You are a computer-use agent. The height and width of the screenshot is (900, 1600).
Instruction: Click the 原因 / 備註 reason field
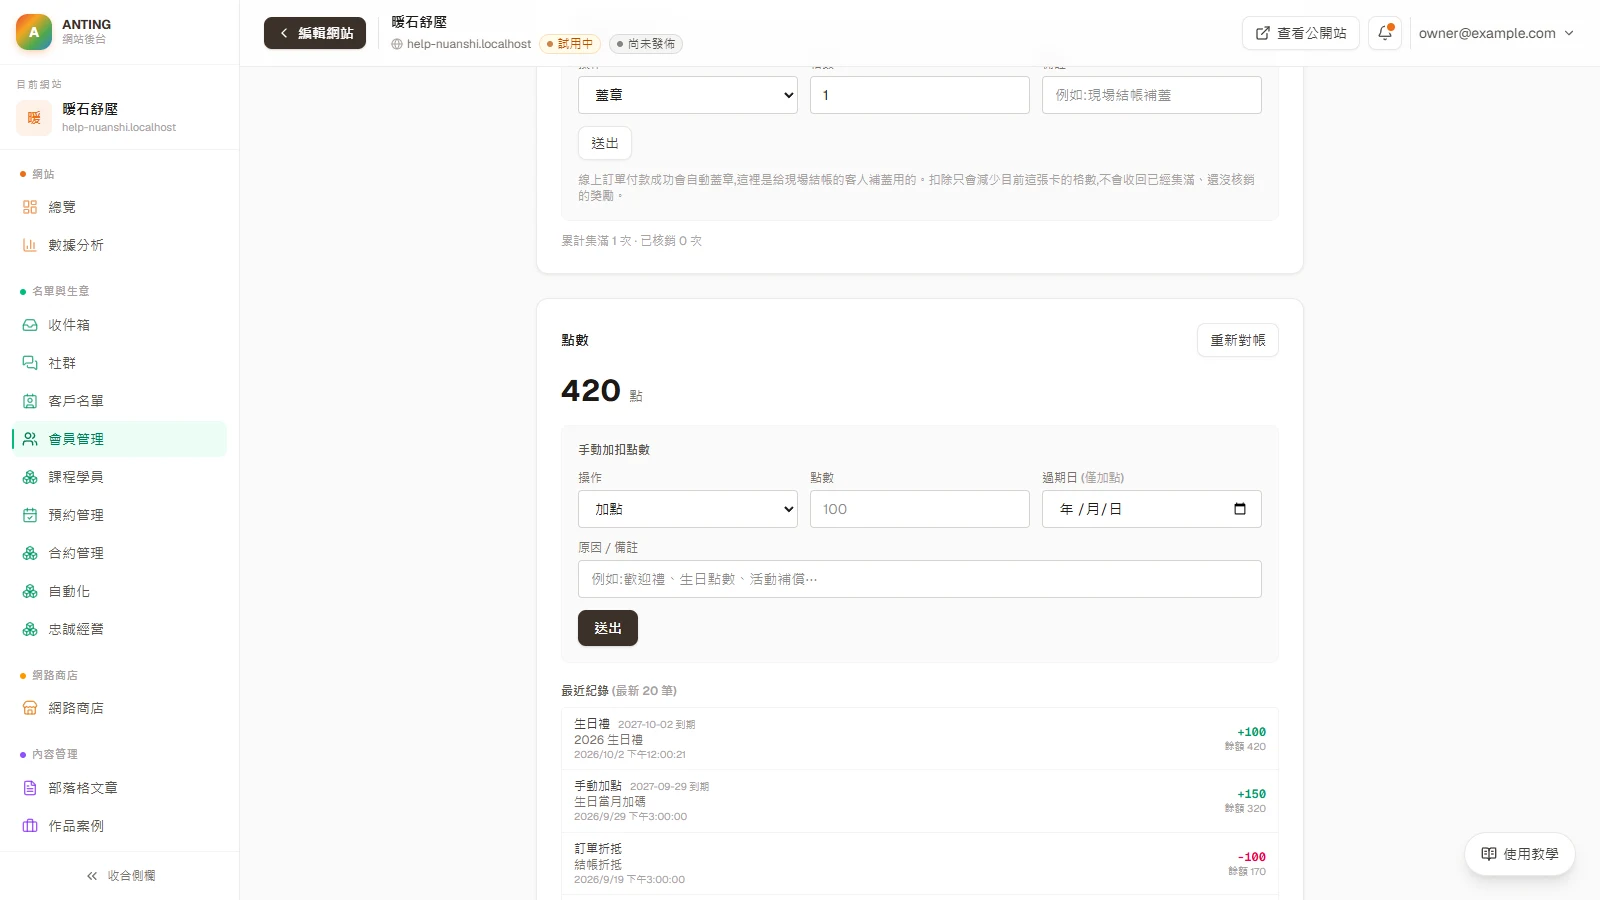[920, 579]
